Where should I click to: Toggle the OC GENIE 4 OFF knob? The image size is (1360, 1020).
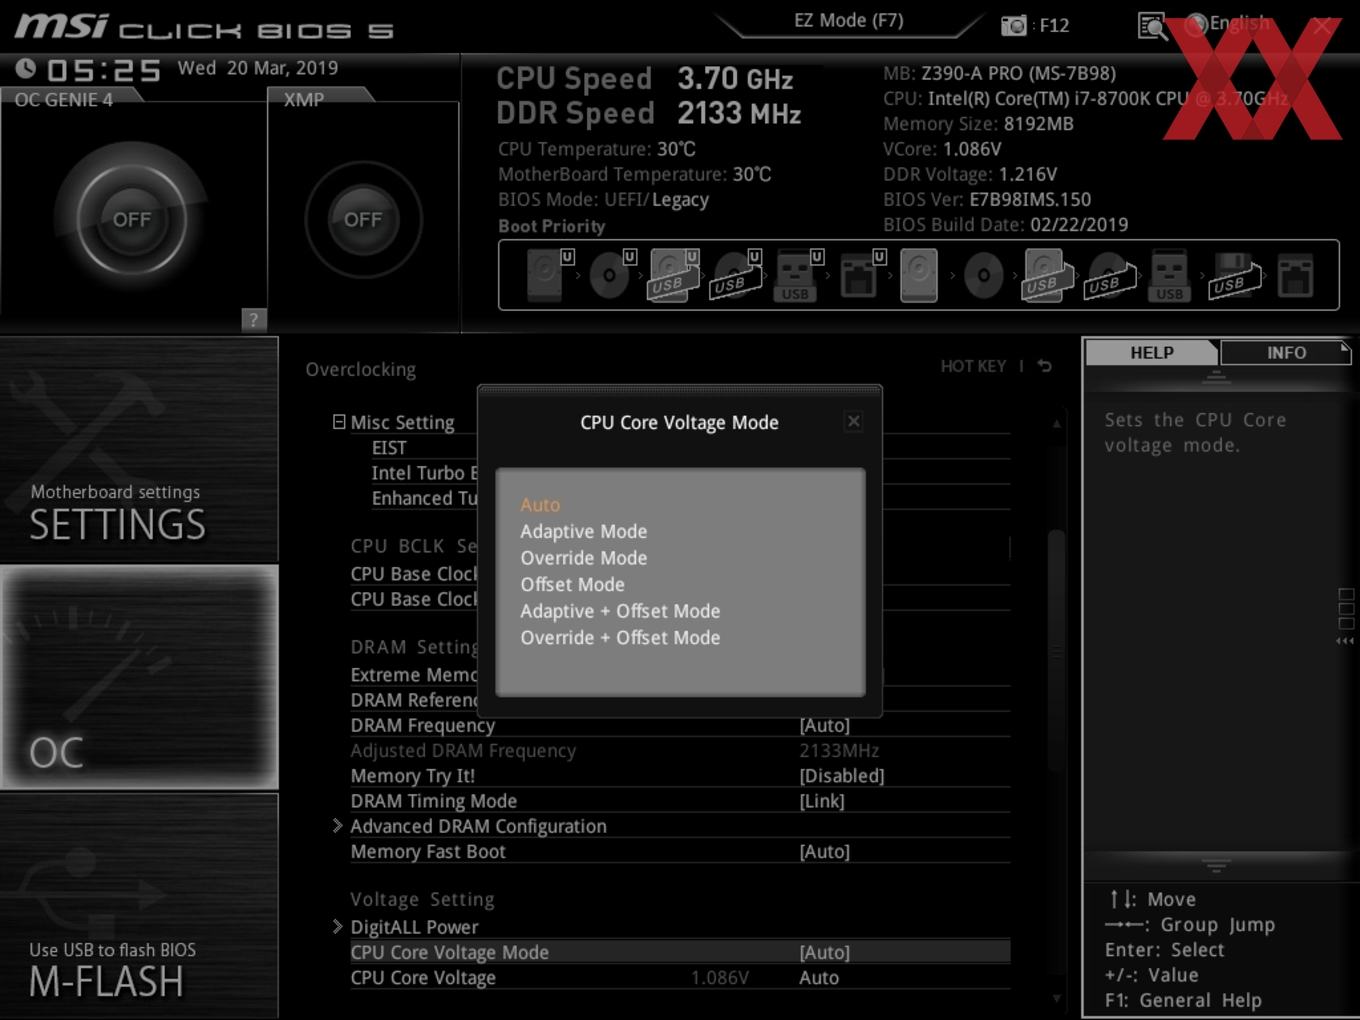(x=132, y=219)
